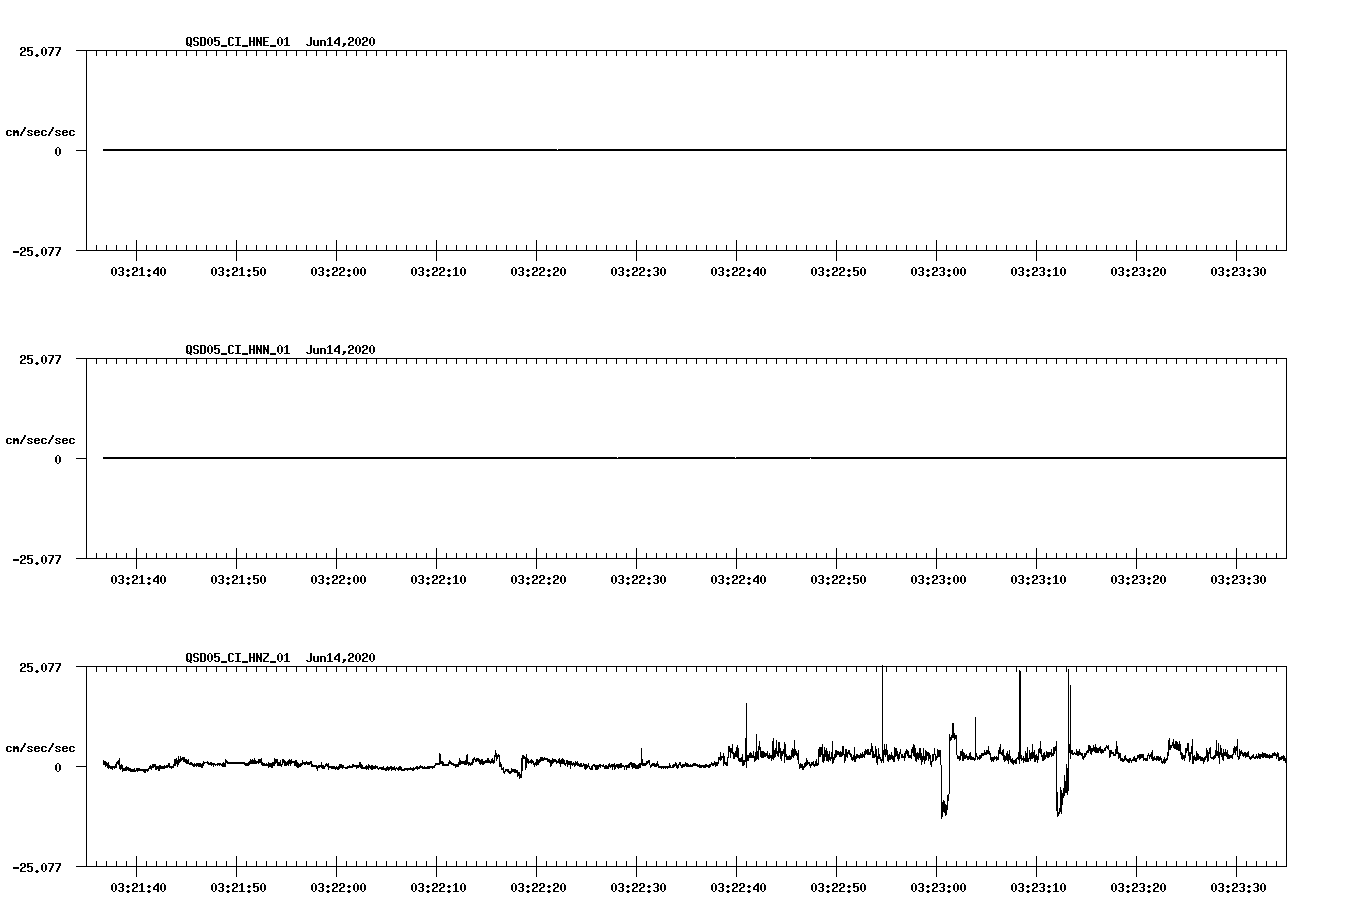Viewport: 1358px width, 924px height.
Task: Click 03:21:40 time label under HNZ plot
Action: click(138, 888)
